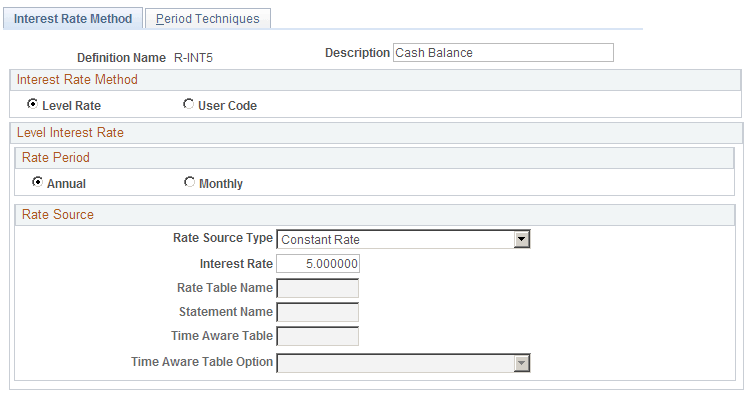
Task: Click the Definition Name label
Action: (x=121, y=58)
